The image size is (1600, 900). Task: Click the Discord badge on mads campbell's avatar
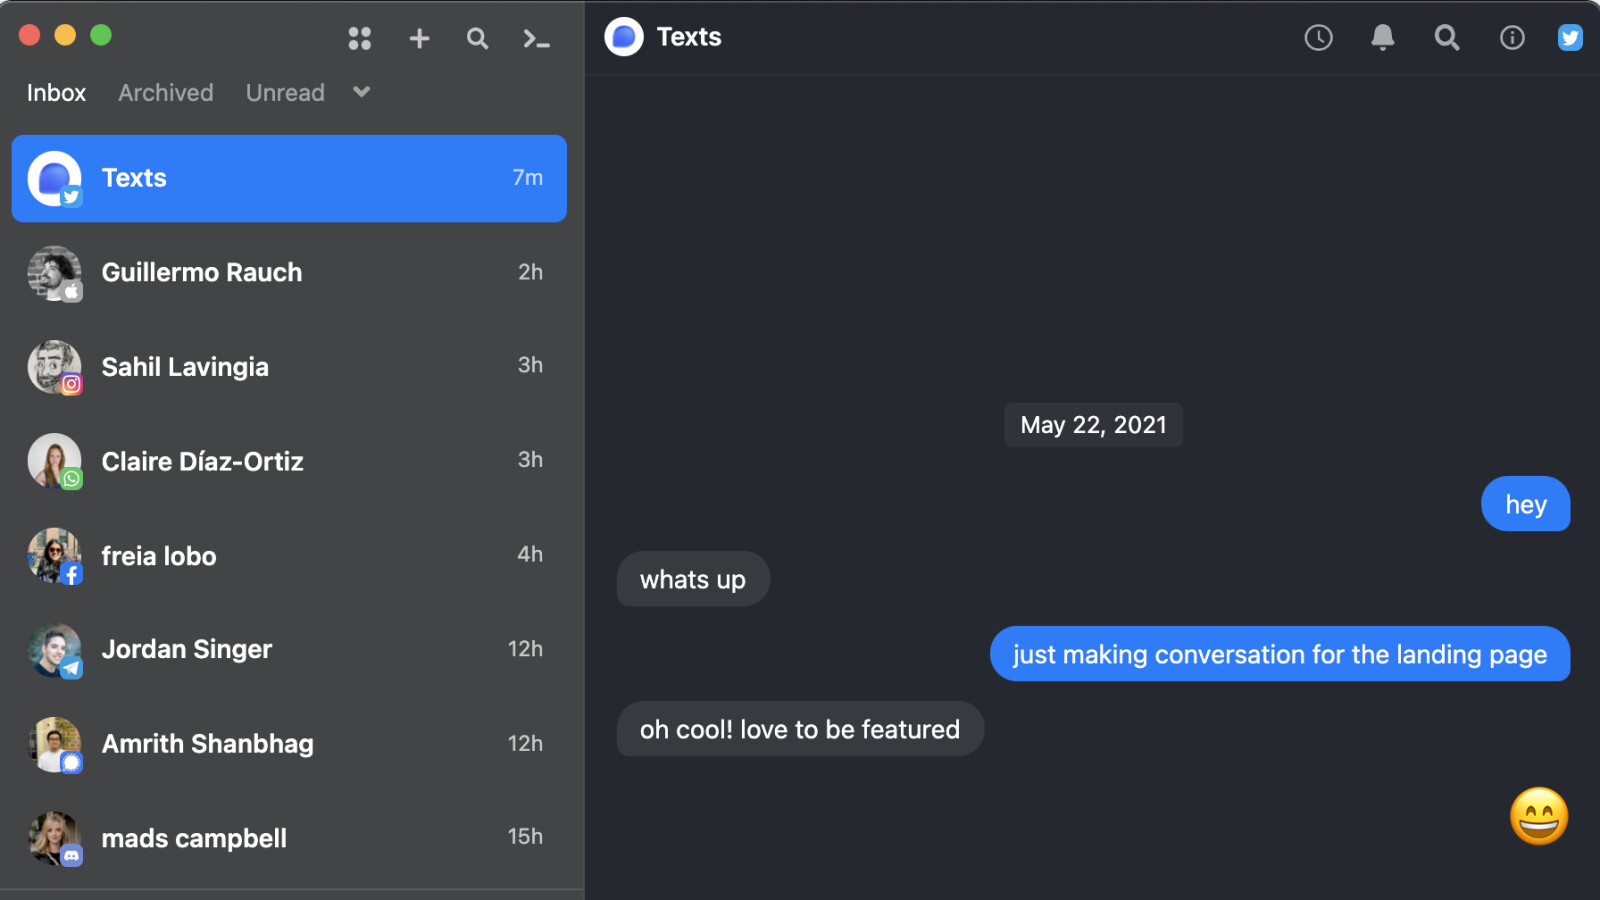click(x=70, y=857)
